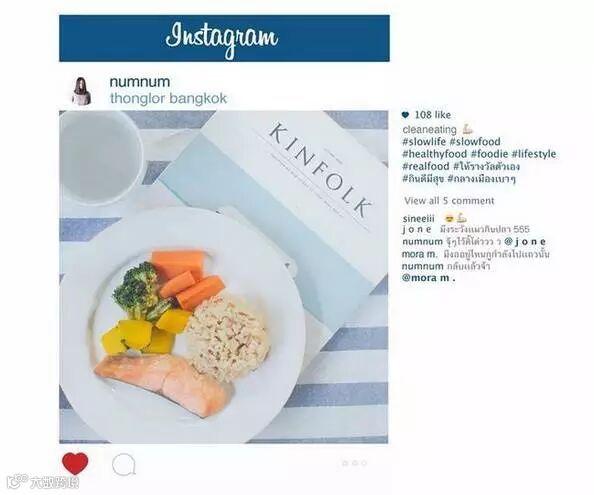Viewport: 594px width, 495px height.
Task: Click the numnum profile avatar
Action: point(81,91)
